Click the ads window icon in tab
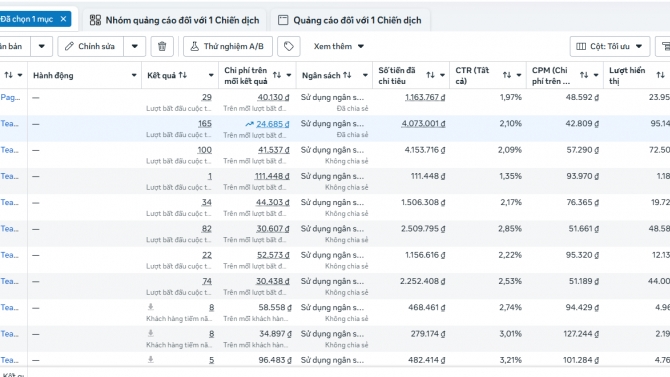The width and height of the screenshot is (670, 377). [x=283, y=20]
